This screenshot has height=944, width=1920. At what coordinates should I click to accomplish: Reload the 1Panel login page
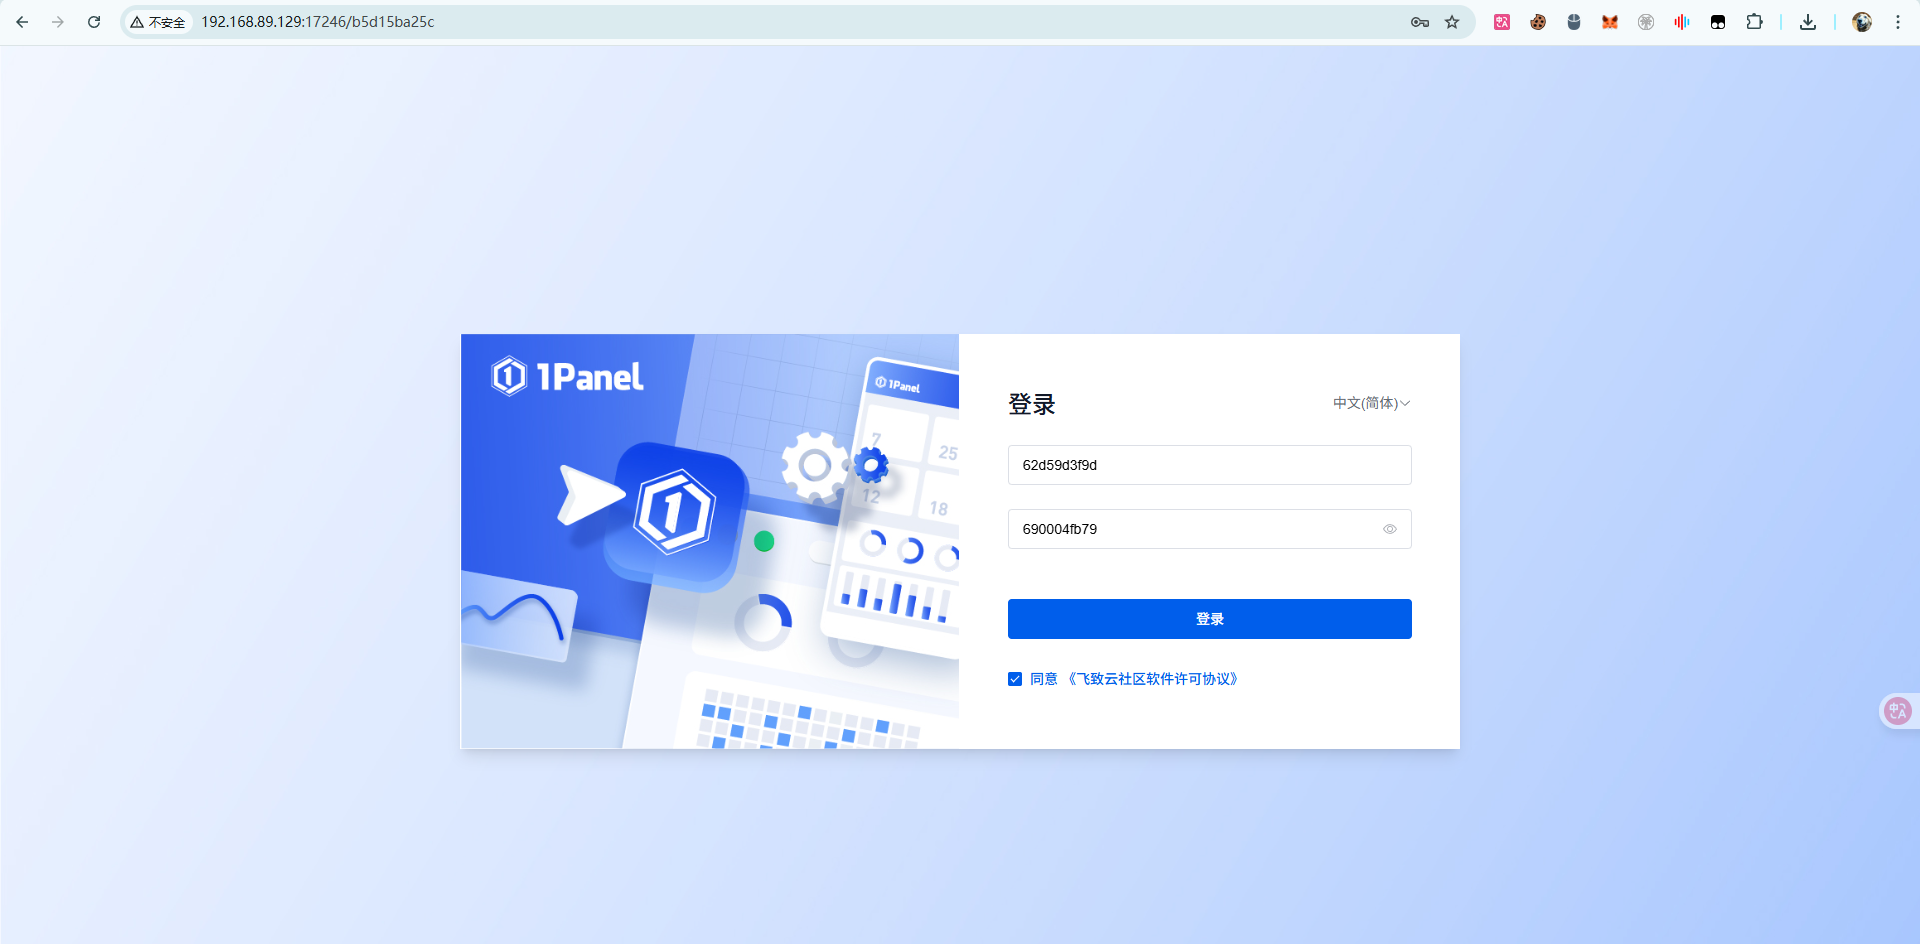(94, 22)
